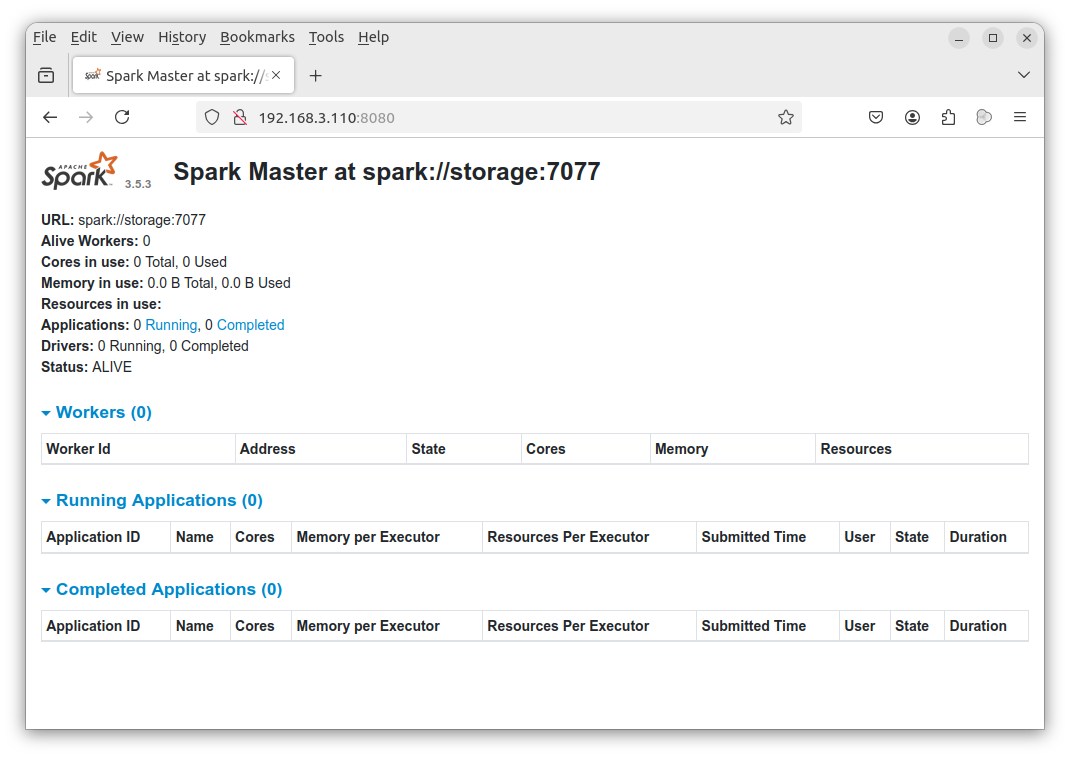Open the View menu
1070x758 pixels.
pyautogui.click(x=127, y=37)
